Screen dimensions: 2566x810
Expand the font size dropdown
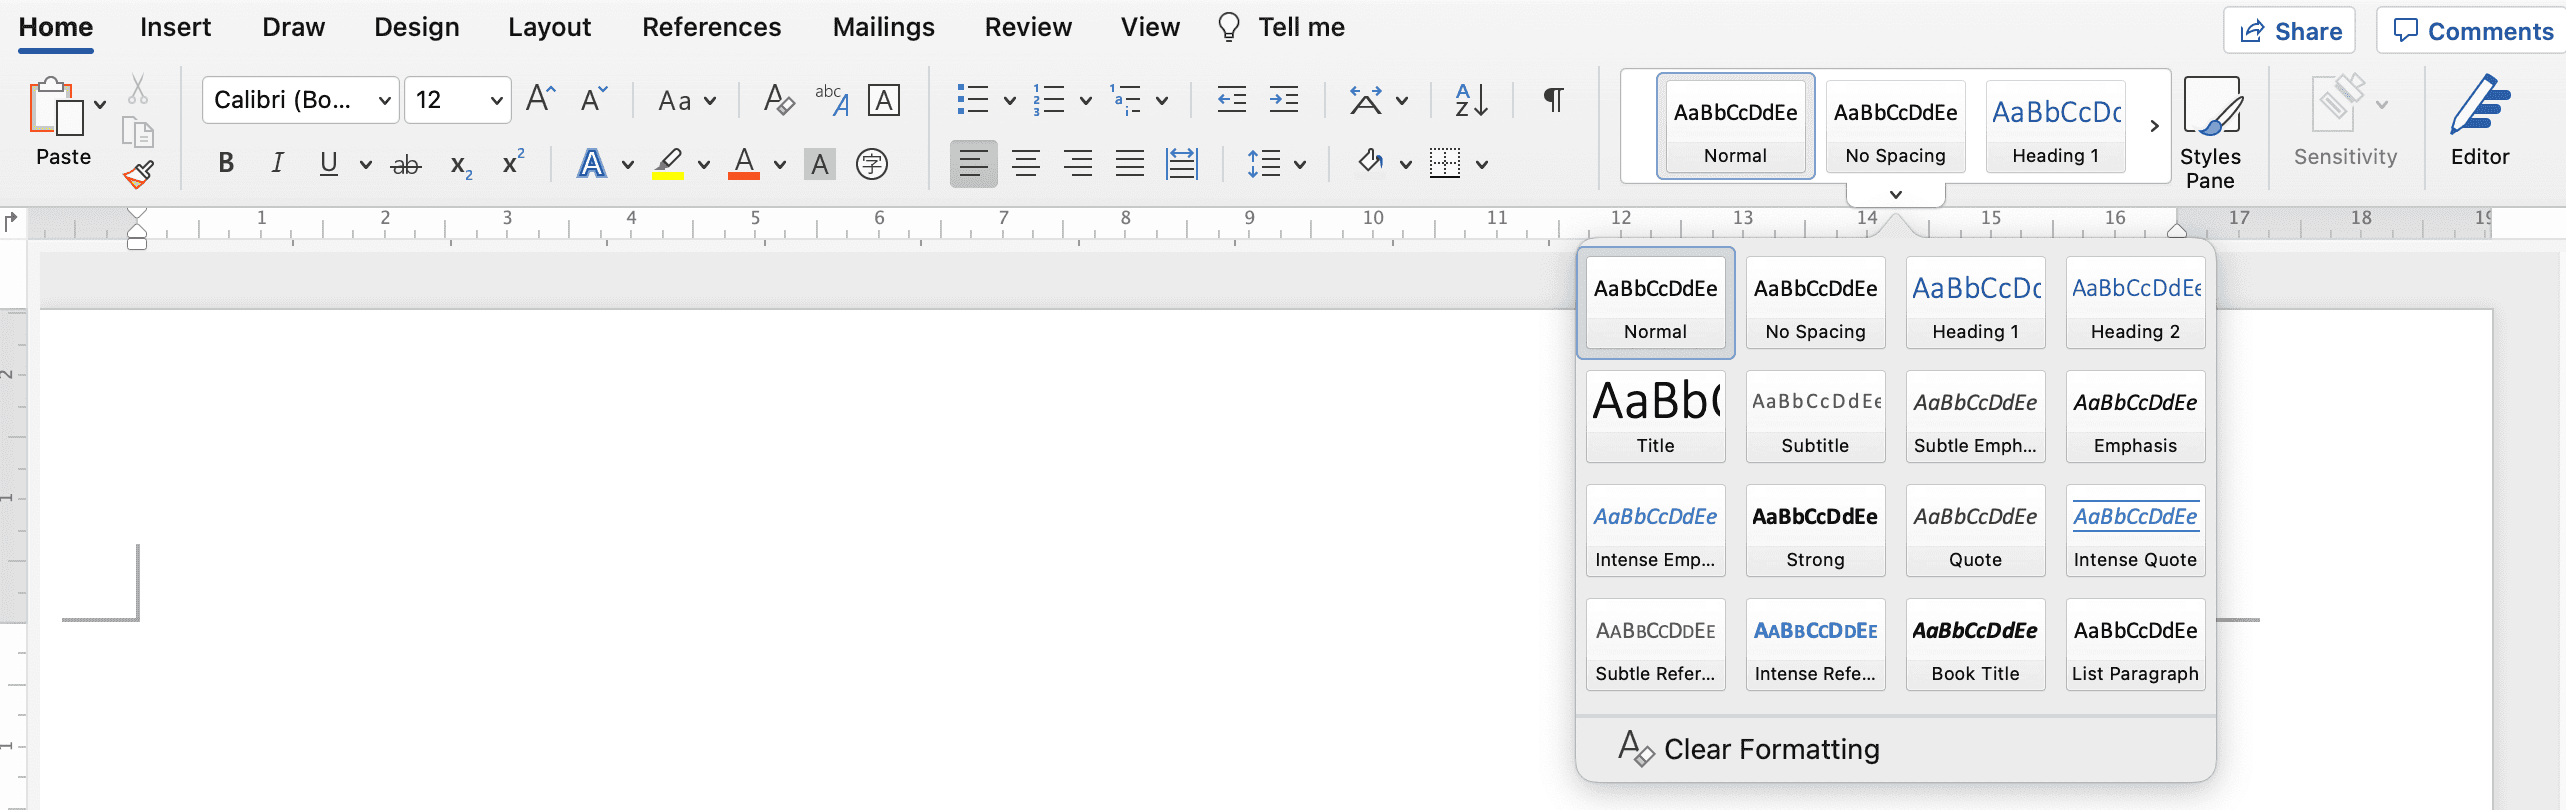tap(496, 100)
